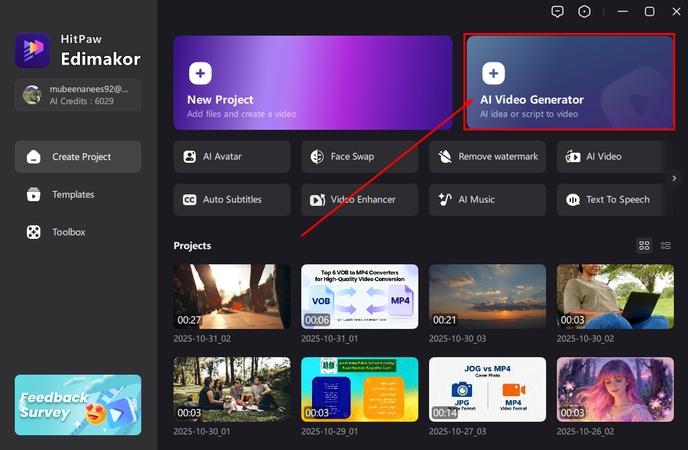Open the AI Music tool

487,200
